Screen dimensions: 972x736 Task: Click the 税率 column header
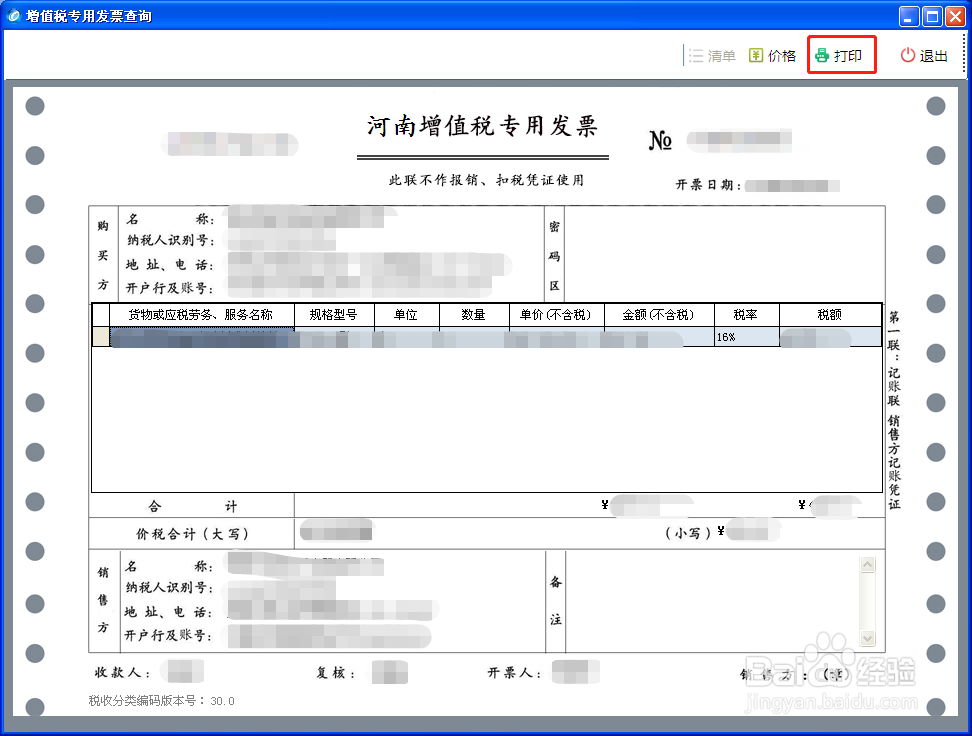tap(746, 314)
